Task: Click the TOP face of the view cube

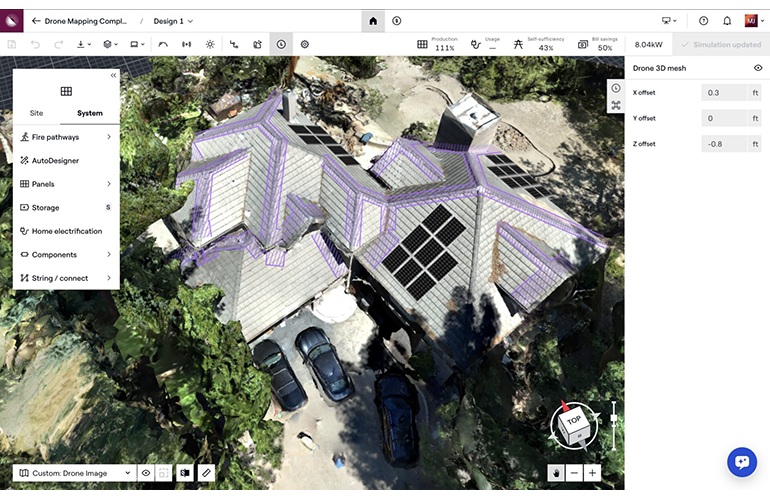Action: coord(574,420)
